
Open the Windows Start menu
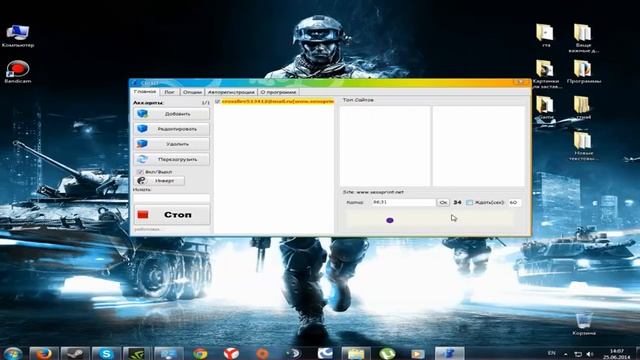(13, 353)
